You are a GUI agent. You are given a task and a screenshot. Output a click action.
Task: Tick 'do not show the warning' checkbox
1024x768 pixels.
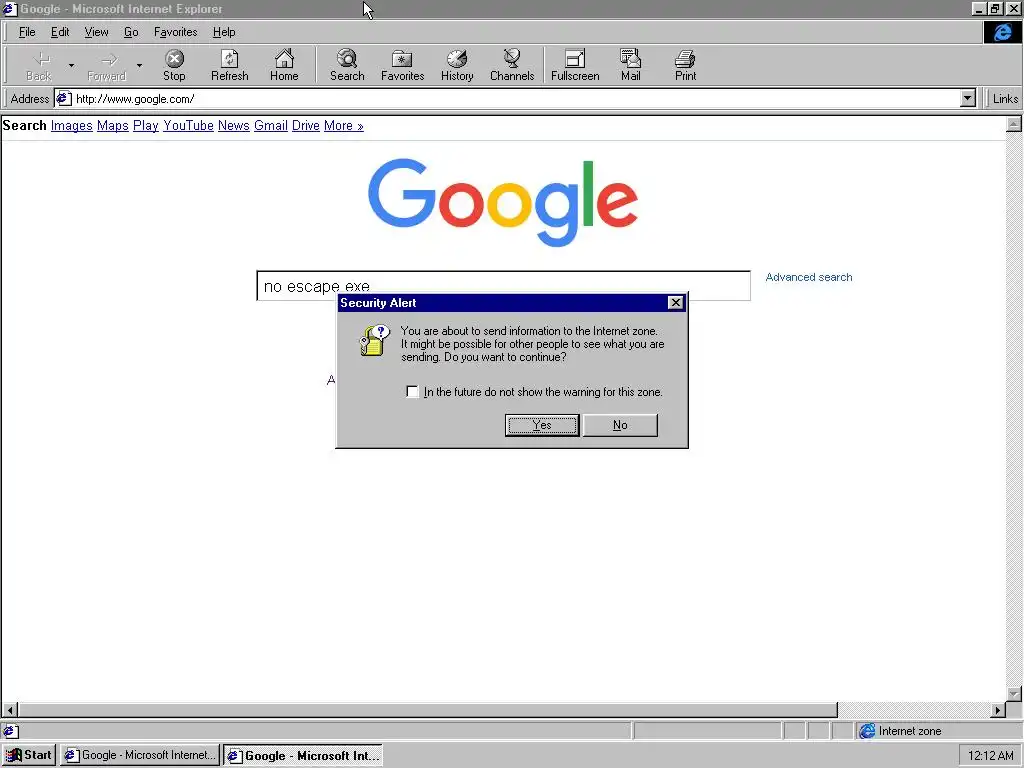(412, 392)
